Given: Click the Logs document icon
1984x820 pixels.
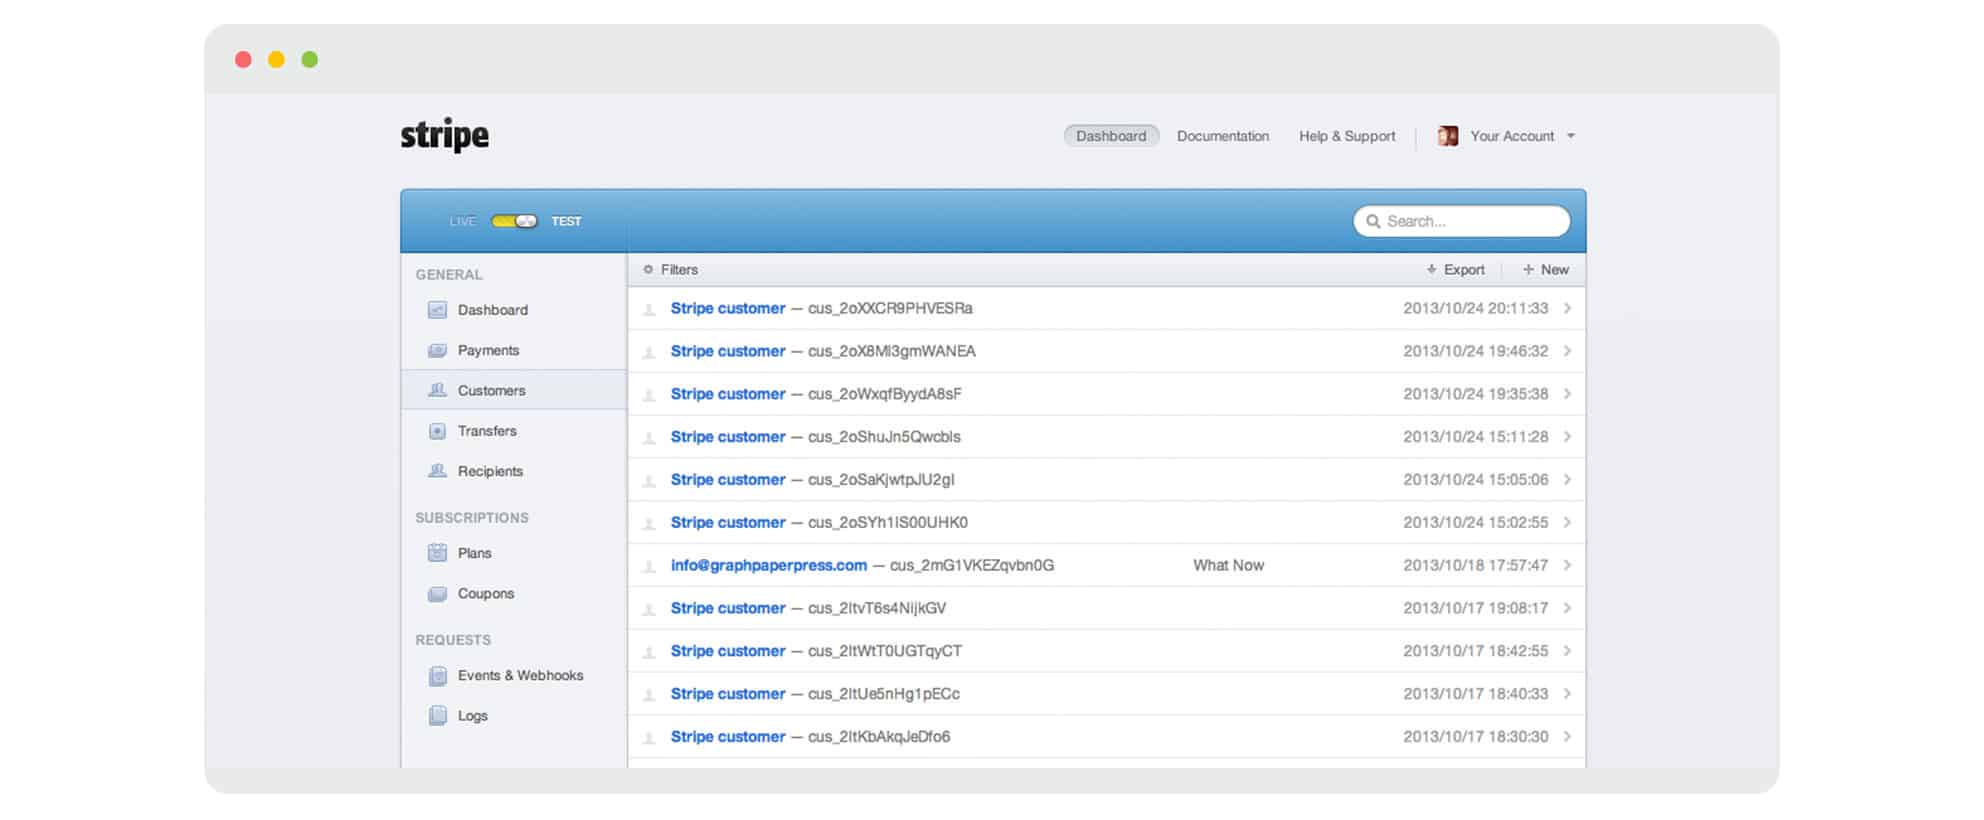Looking at the screenshot, I should coord(437,716).
